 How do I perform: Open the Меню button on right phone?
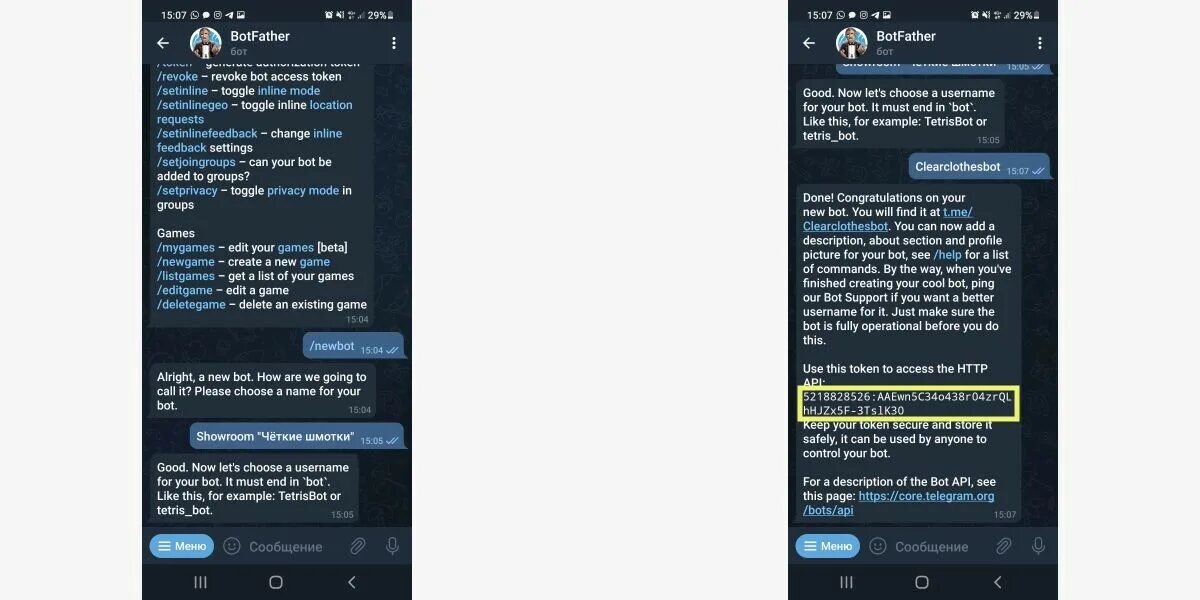point(828,546)
